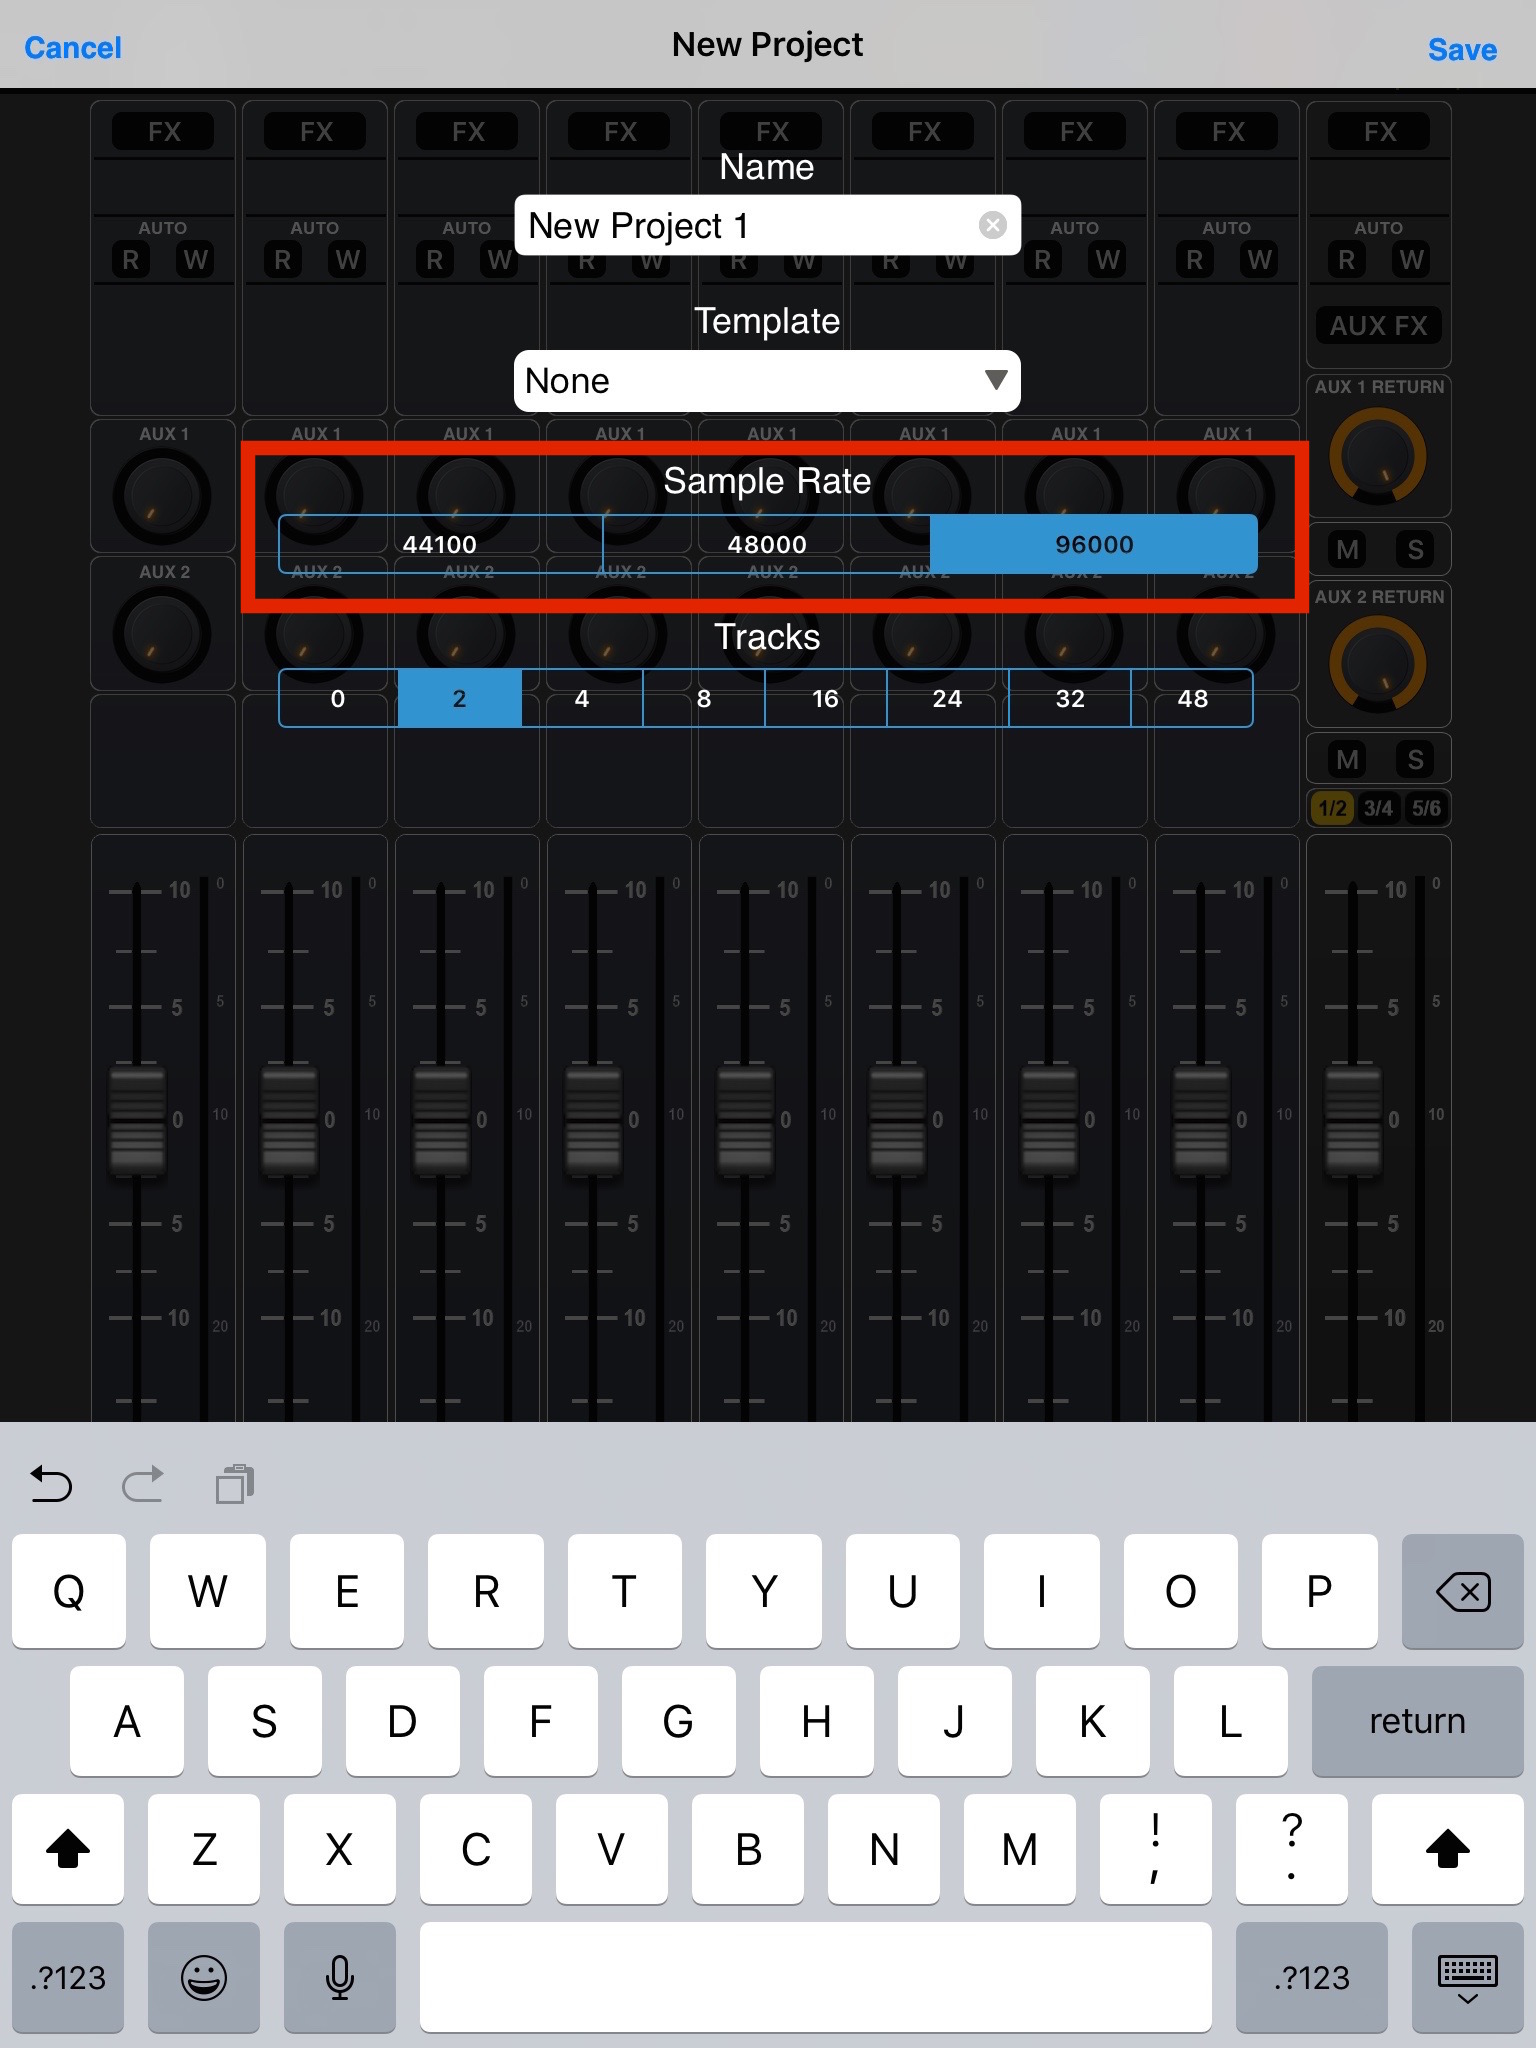Tap the first channel's AUX 1 knob
Viewport: 1536px width, 2048px height.
(162, 497)
